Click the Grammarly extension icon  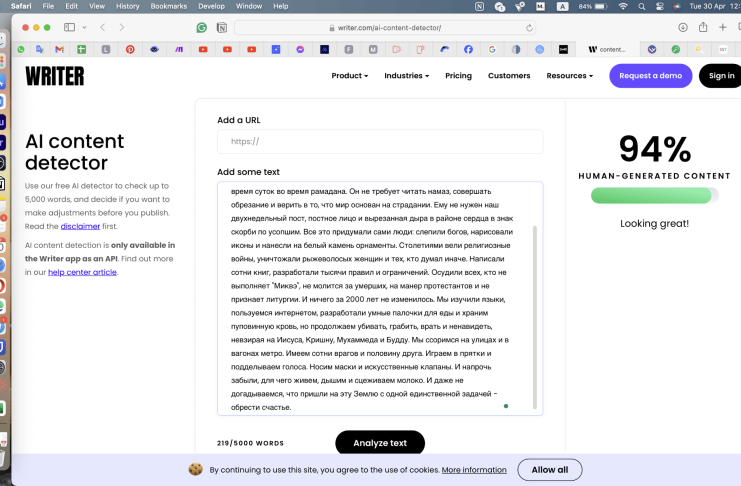coord(202,28)
